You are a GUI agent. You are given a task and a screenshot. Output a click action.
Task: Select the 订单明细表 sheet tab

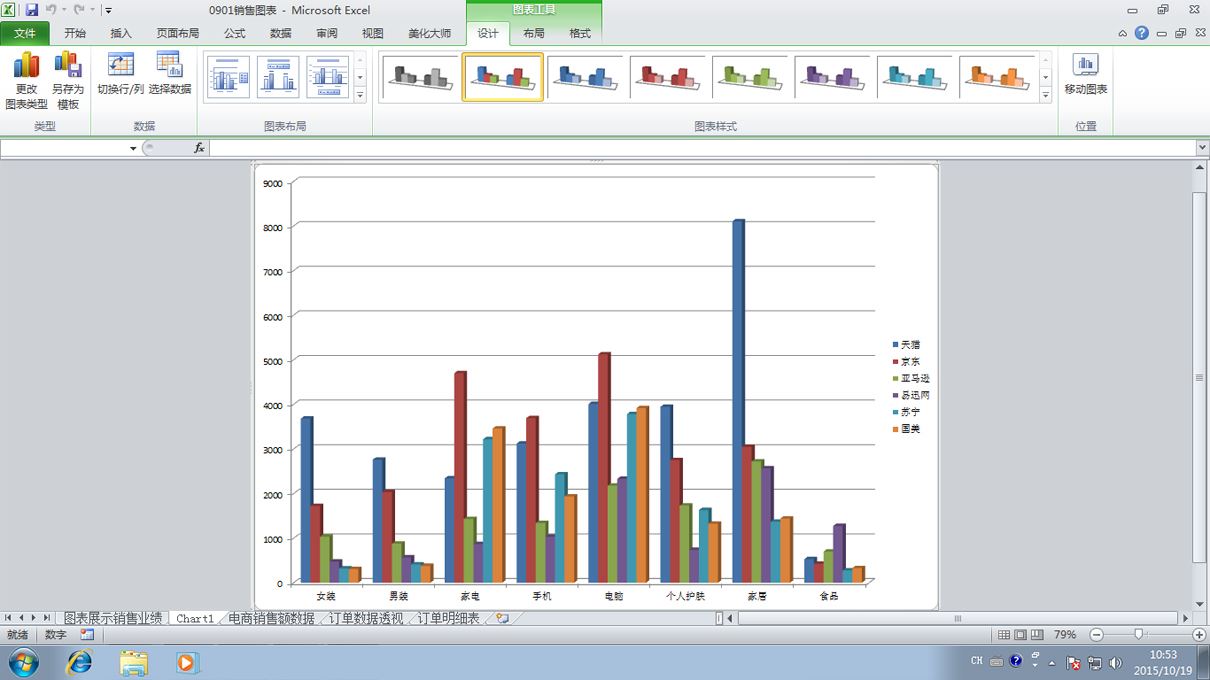[x=449, y=618]
